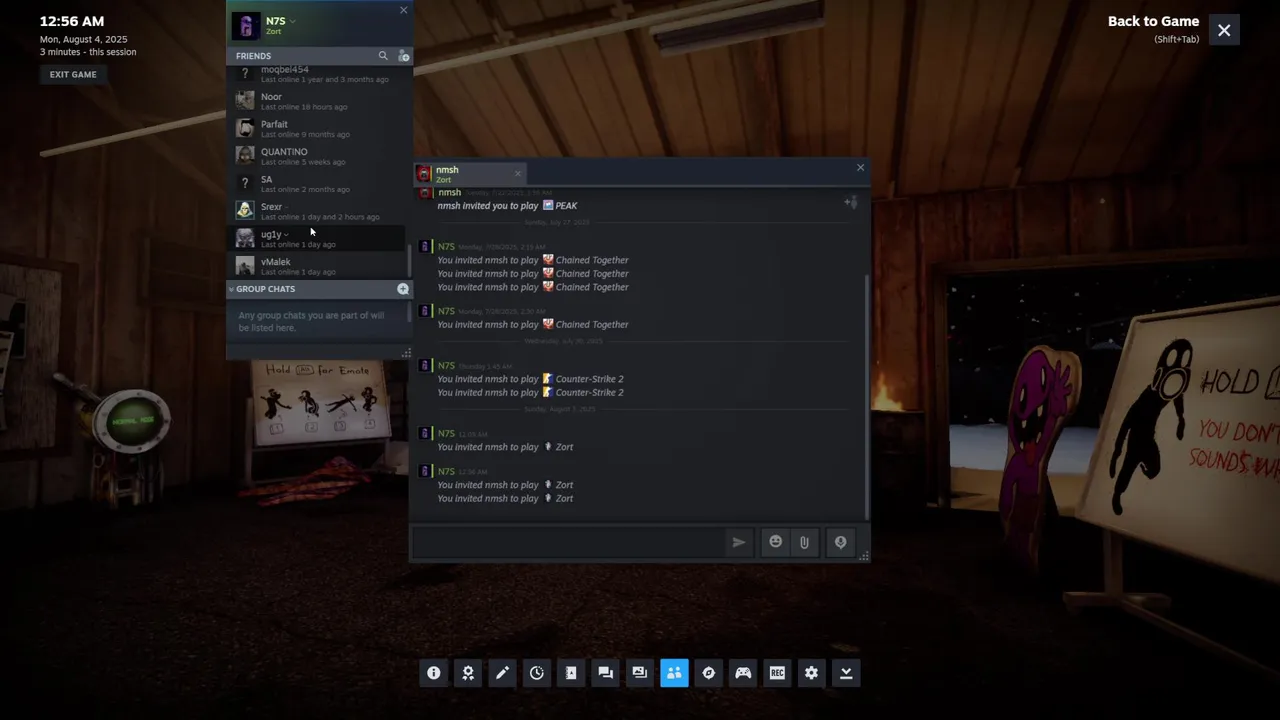This screenshot has width=1280, height=720.
Task: Click the download arrow icon in toolbar
Action: click(846, 673)
